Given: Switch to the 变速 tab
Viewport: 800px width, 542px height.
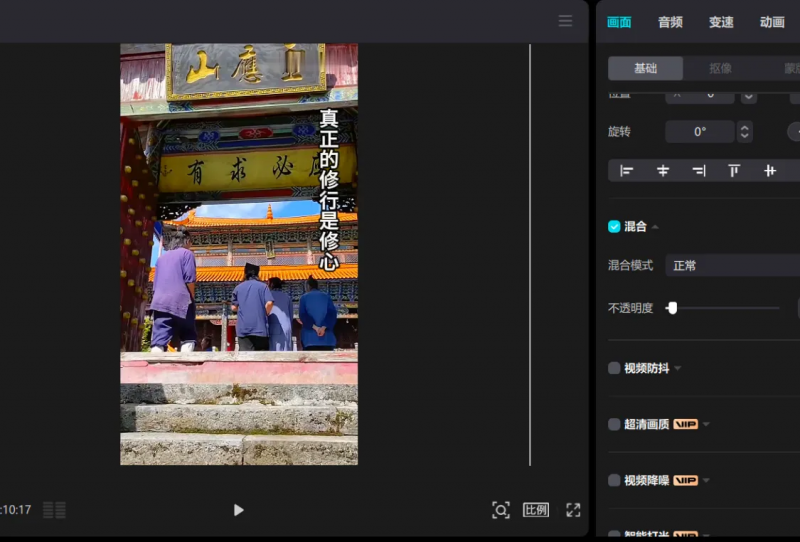Looking at the screenshot, I should pyautogui.click(x=721, y=22).
